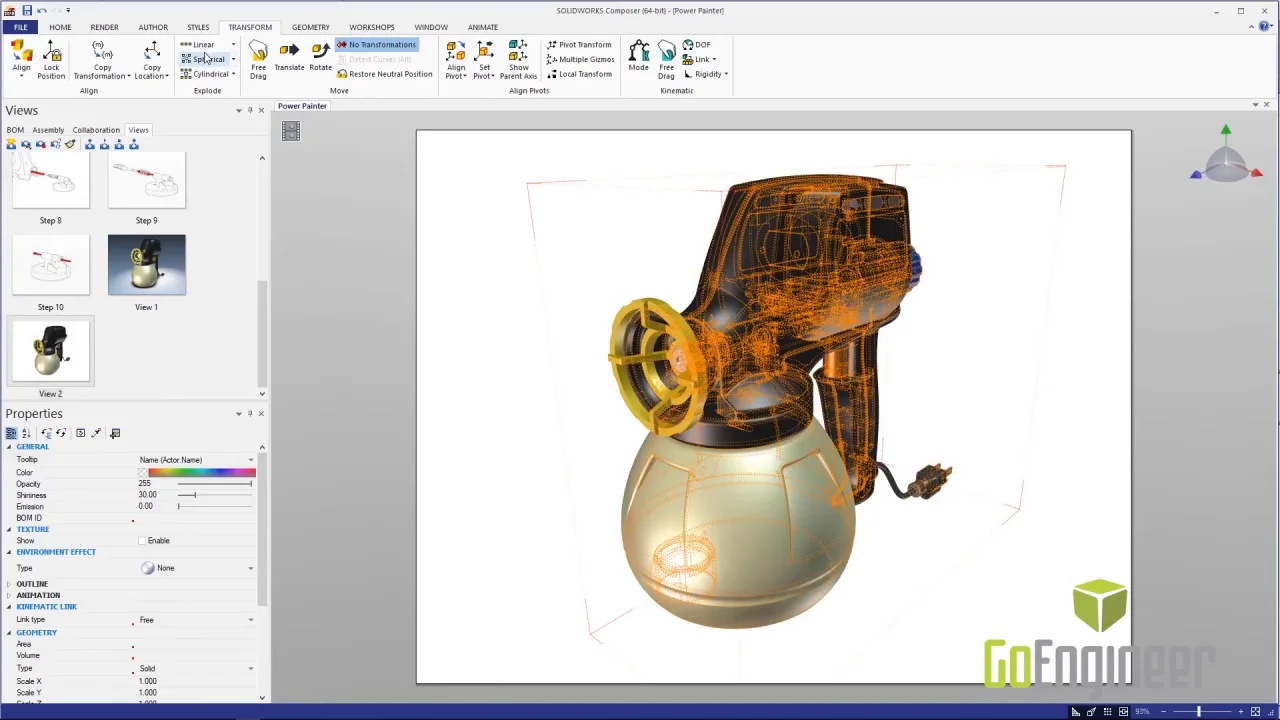The height and width of the screenshot is (720, 1280).
Task: Click the help icon at top right
Action: [x=1265, y=27]
